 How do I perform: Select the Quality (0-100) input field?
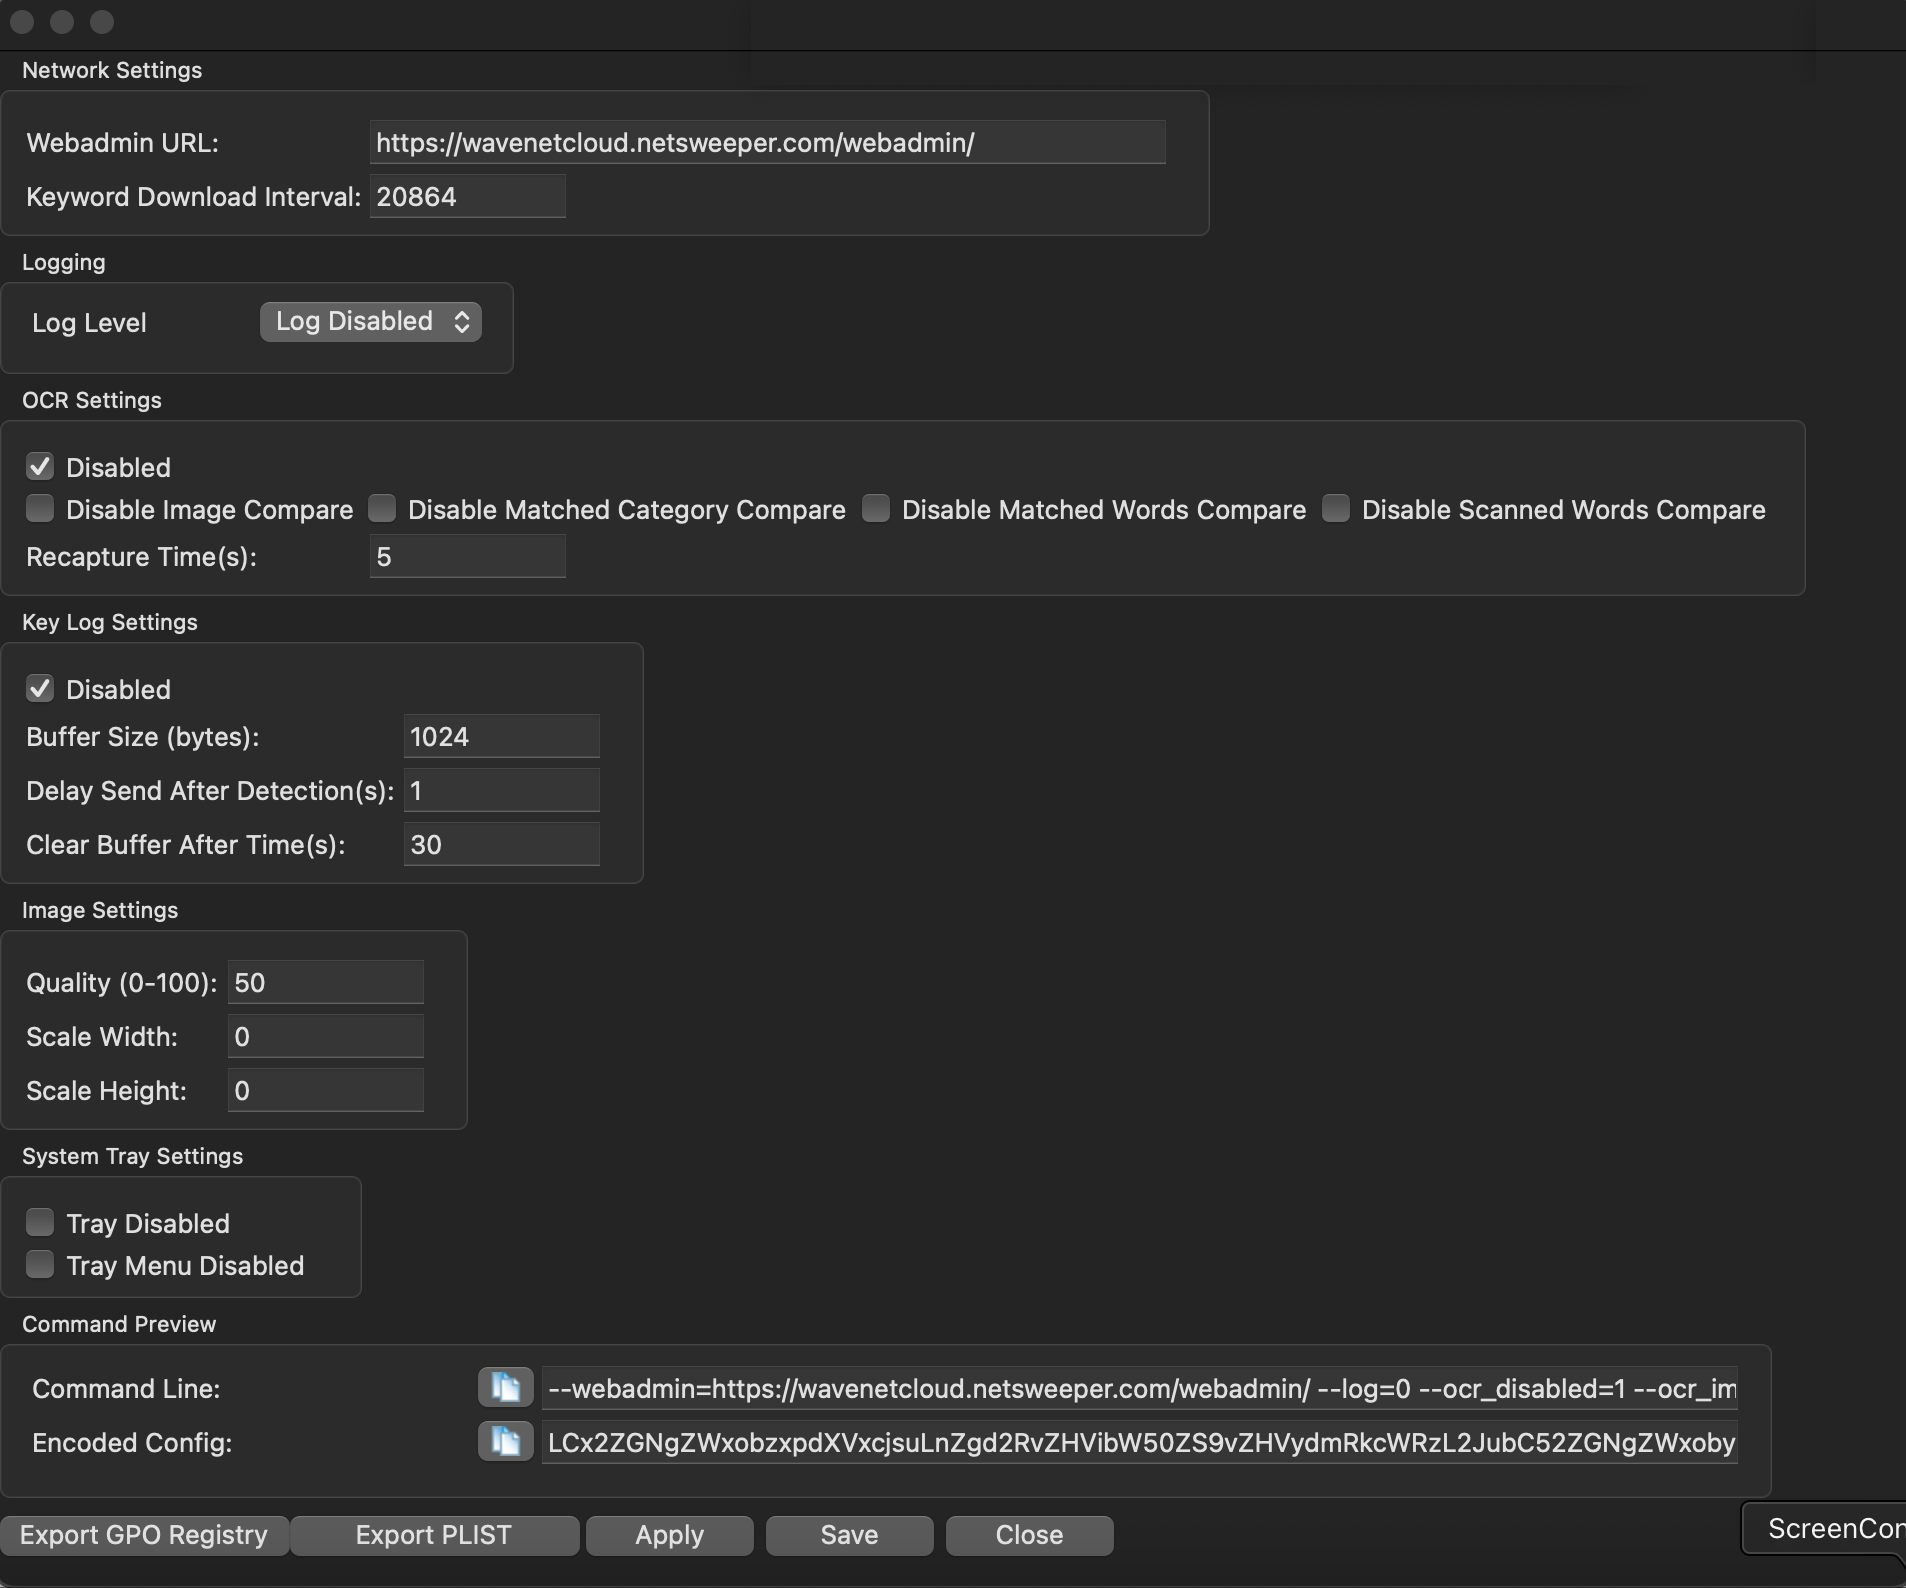[325, 983]
